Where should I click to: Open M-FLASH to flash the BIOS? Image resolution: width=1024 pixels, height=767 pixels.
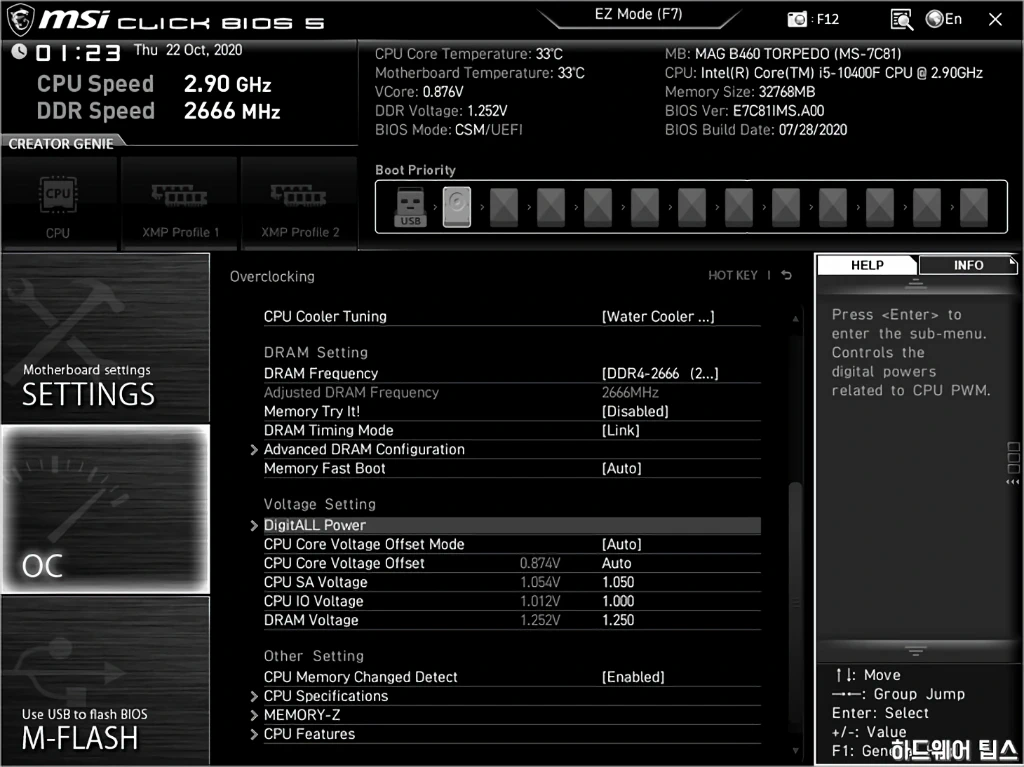pos(106,680)
